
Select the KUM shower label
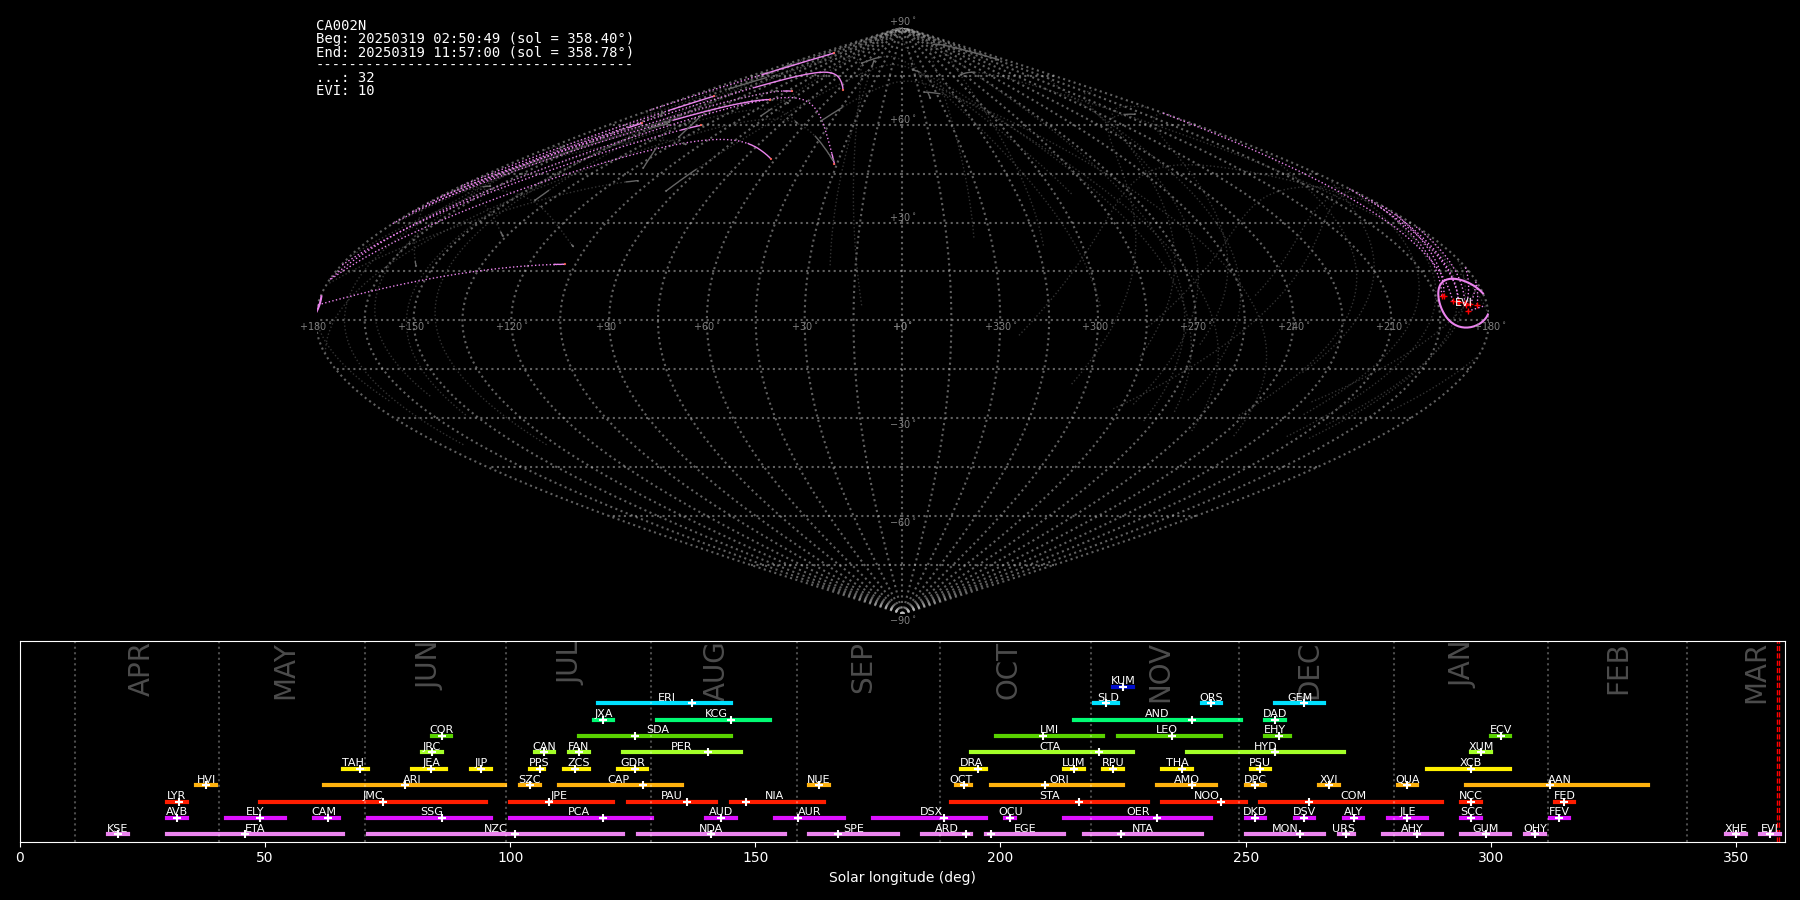(x=1123, y=681)
